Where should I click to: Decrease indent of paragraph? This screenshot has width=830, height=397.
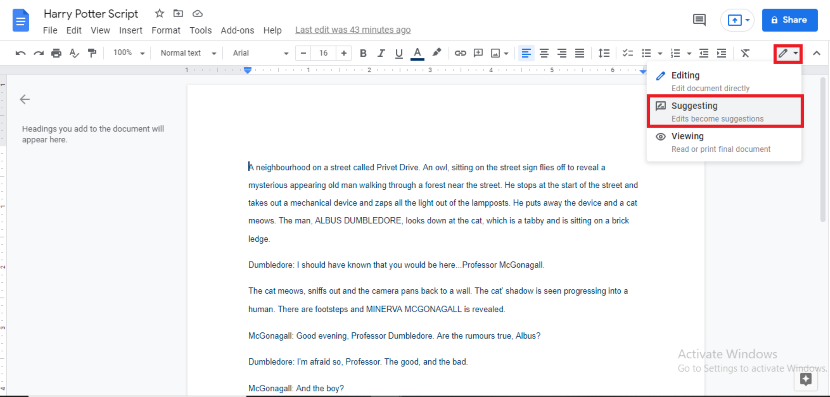tap(703, 53)
